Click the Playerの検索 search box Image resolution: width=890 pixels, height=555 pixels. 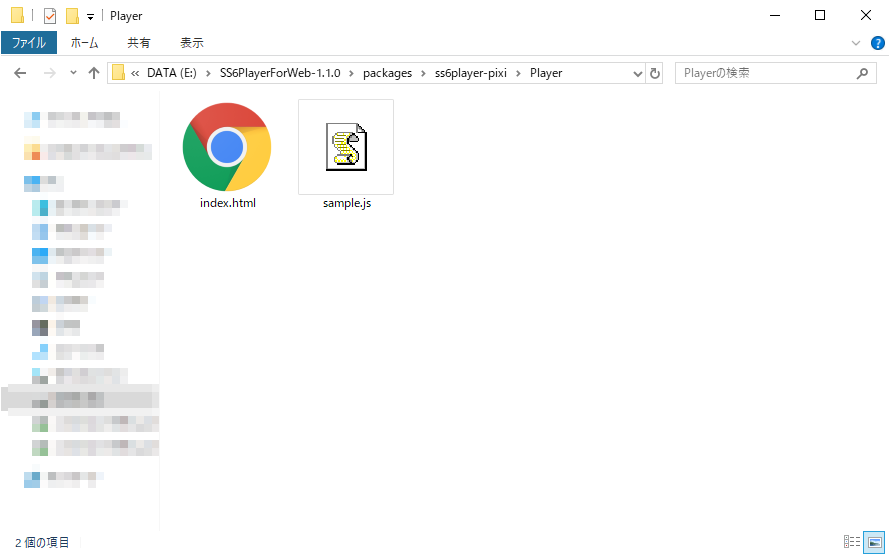pyautogui.click(x=775, y=73)
